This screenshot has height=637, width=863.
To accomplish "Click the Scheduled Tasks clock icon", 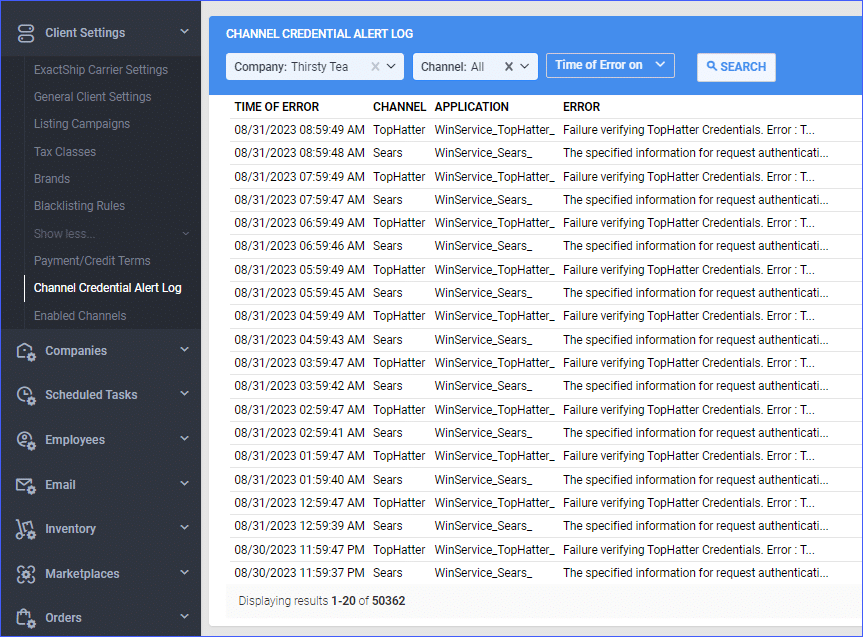I will point(25,395).
